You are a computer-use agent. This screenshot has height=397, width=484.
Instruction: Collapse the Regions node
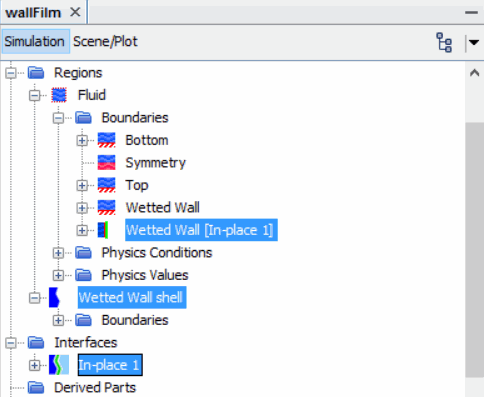point(11,73)
